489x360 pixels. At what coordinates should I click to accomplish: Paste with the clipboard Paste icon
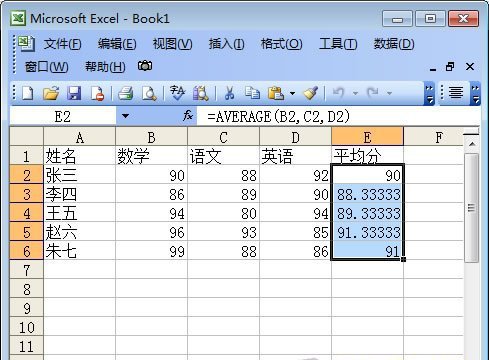tap(276, 93)
